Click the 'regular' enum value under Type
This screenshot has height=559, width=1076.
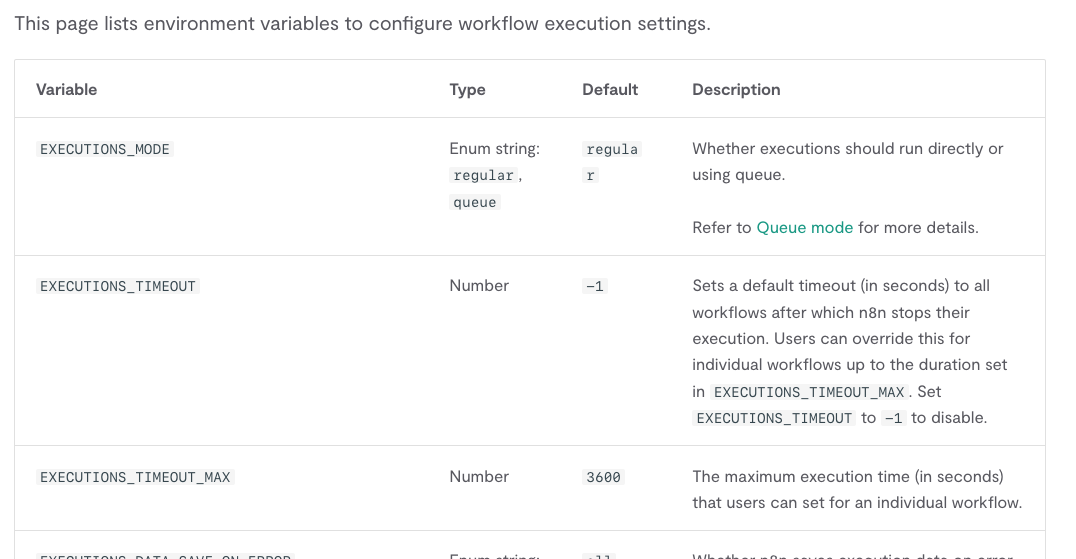tap(483, 176)
